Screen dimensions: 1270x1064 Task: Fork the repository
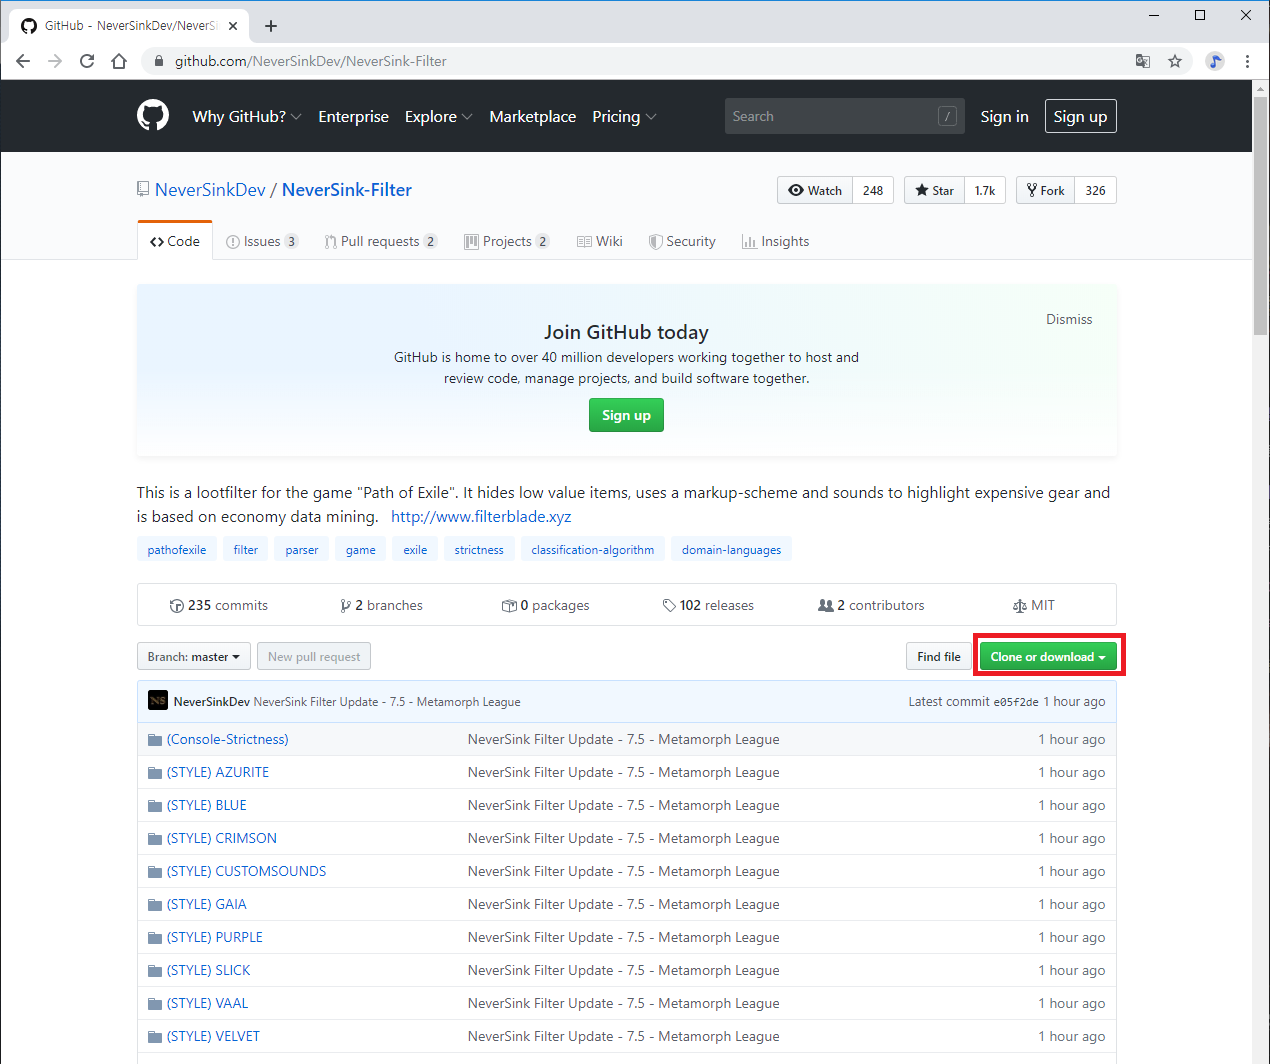(x=1045, y=190)
